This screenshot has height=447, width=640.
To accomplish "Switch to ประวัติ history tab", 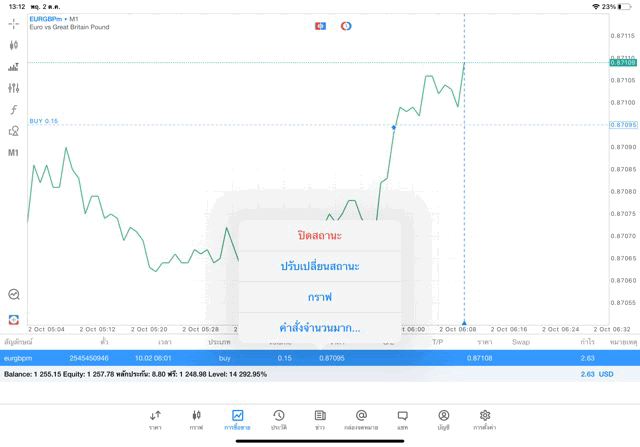I will click(279, 419).
